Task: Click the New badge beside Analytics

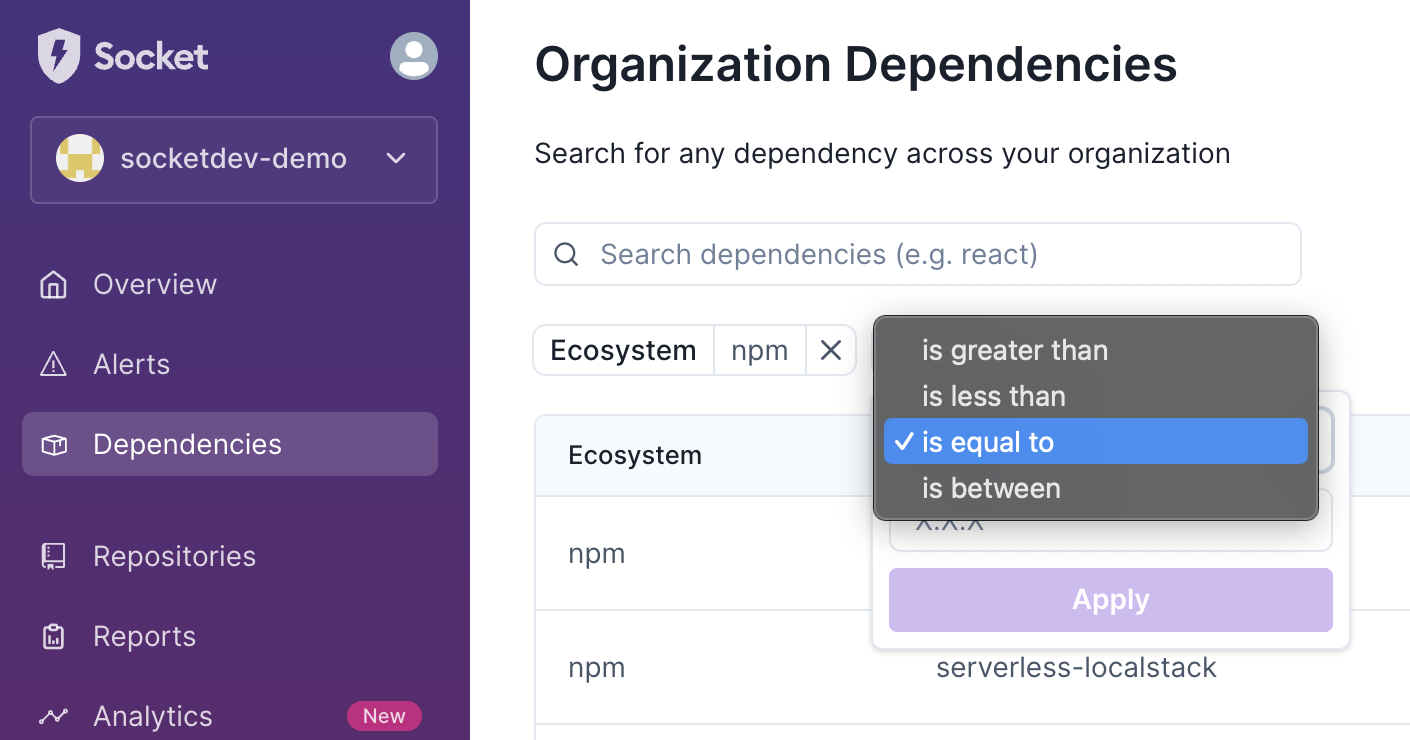Action: pos(384,716)
